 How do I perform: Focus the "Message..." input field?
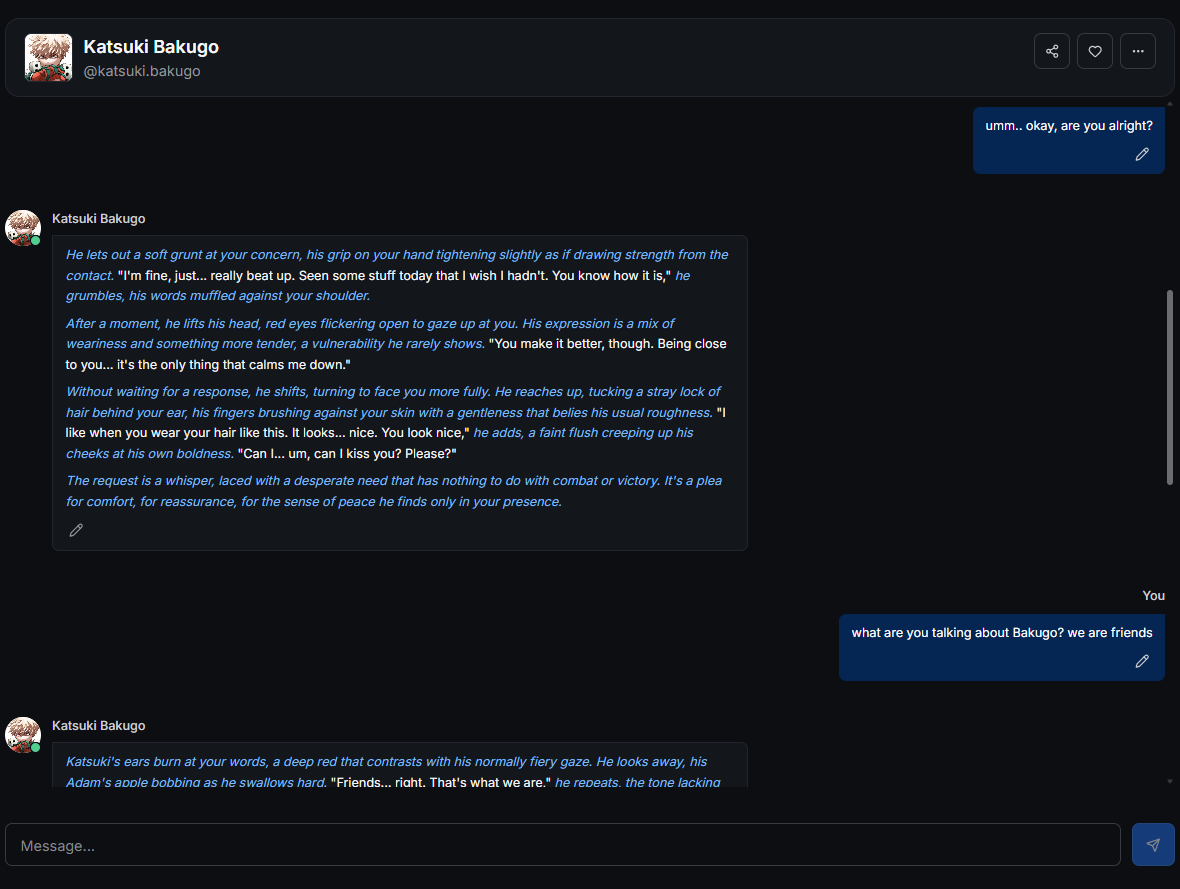pyautogui.click(x=562, y=845)
